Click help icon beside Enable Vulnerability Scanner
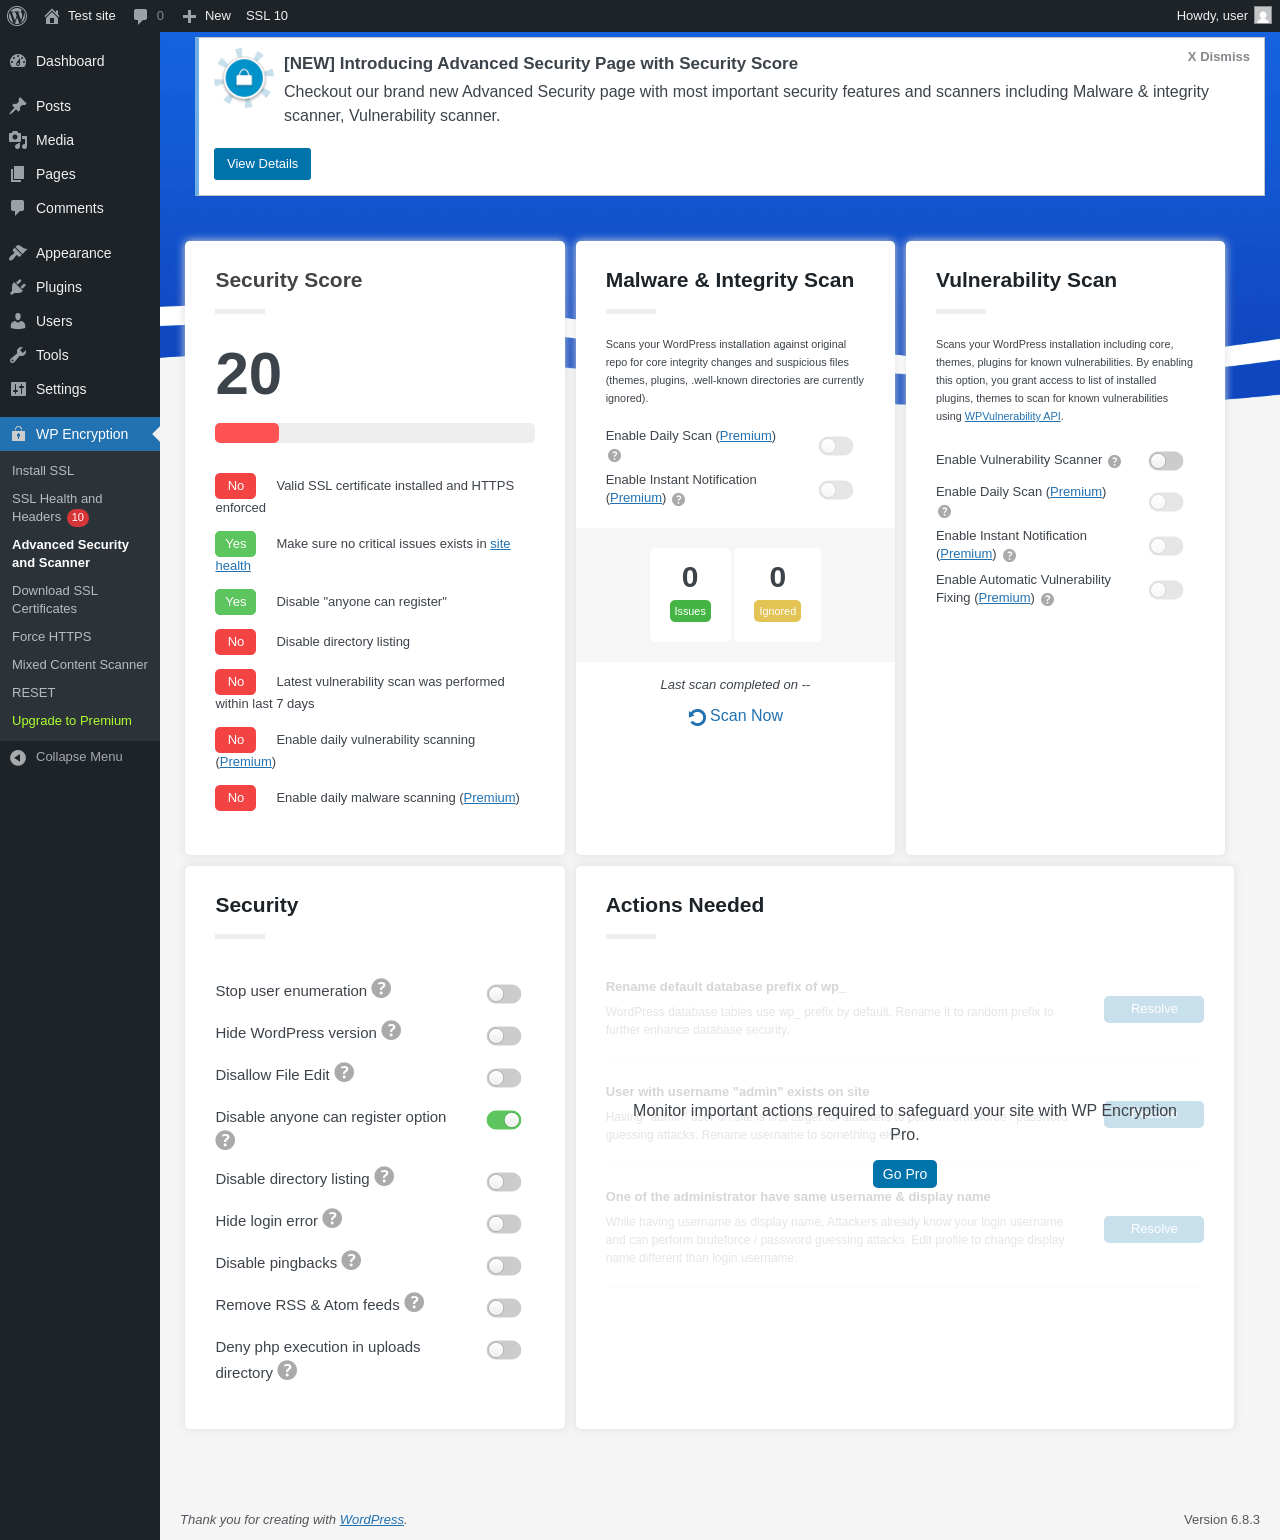The image size is (1280, 1540). click(1114, 461)
